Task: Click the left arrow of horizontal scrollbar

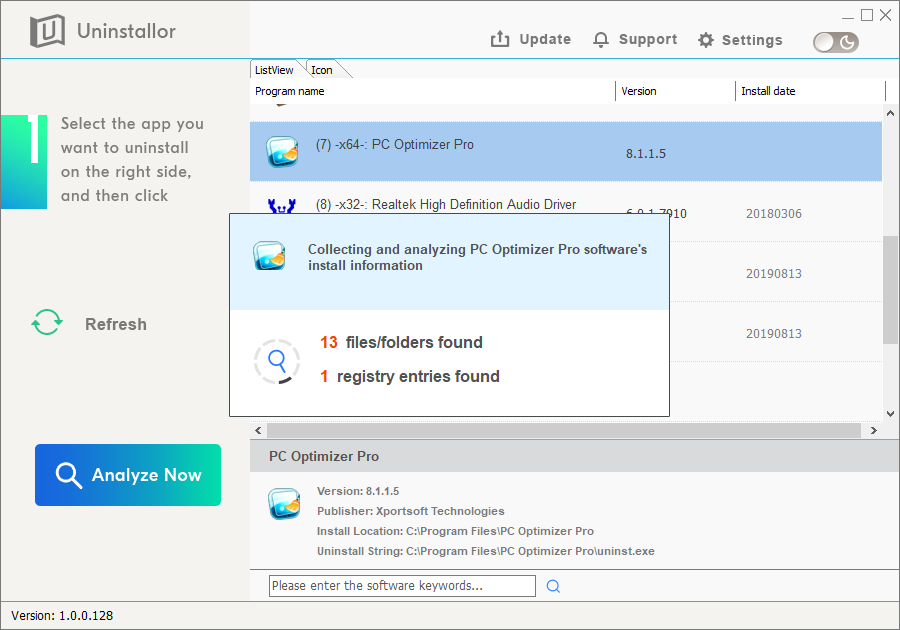Action: (258, 430)
